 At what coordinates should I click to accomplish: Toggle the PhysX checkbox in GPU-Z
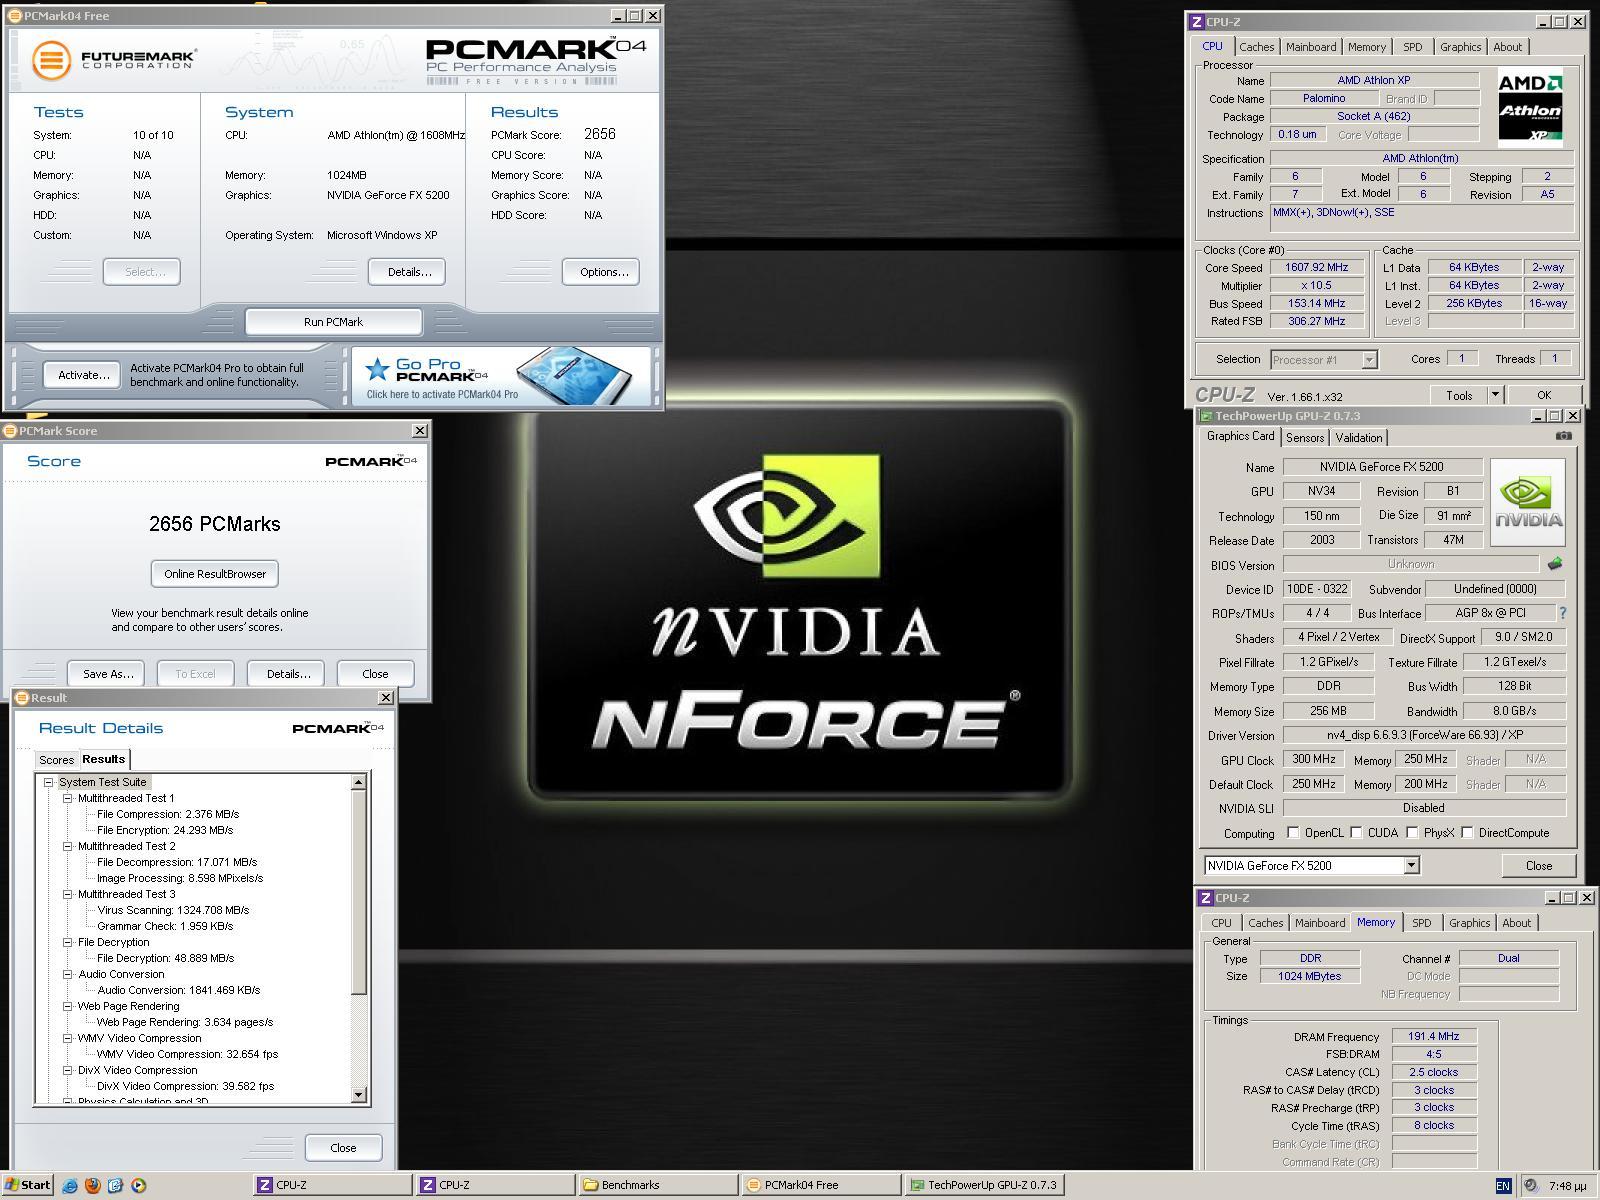pos(1412,832)
